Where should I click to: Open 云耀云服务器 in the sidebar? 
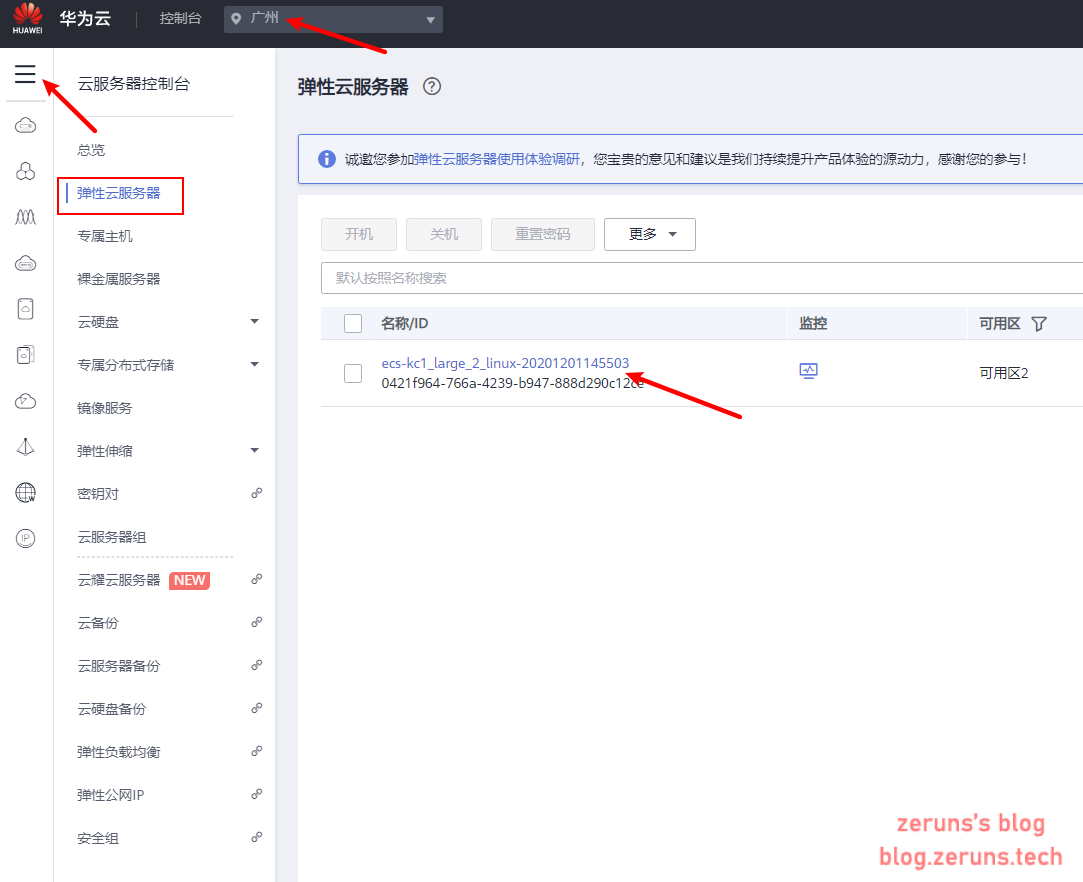(x=119, y=580)
